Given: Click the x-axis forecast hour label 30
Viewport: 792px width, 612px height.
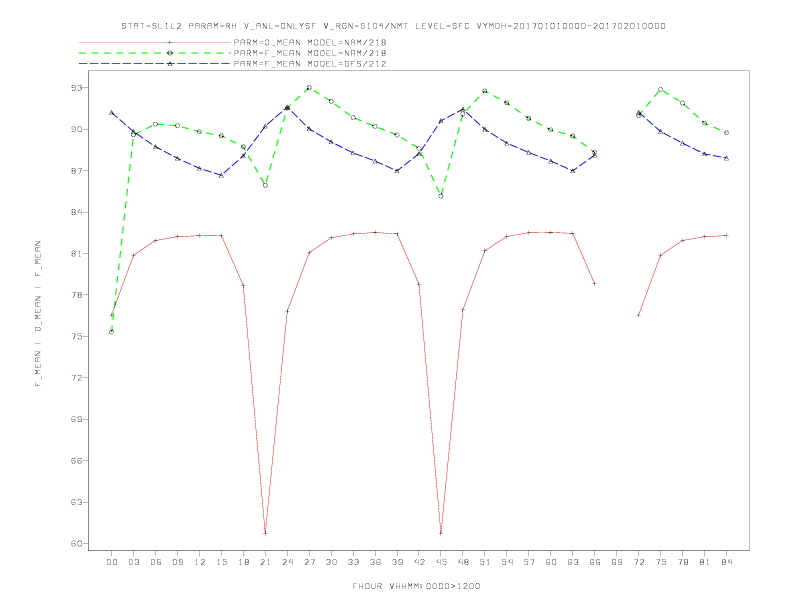Looking at the screenshot, I should [x=331, y=562].
